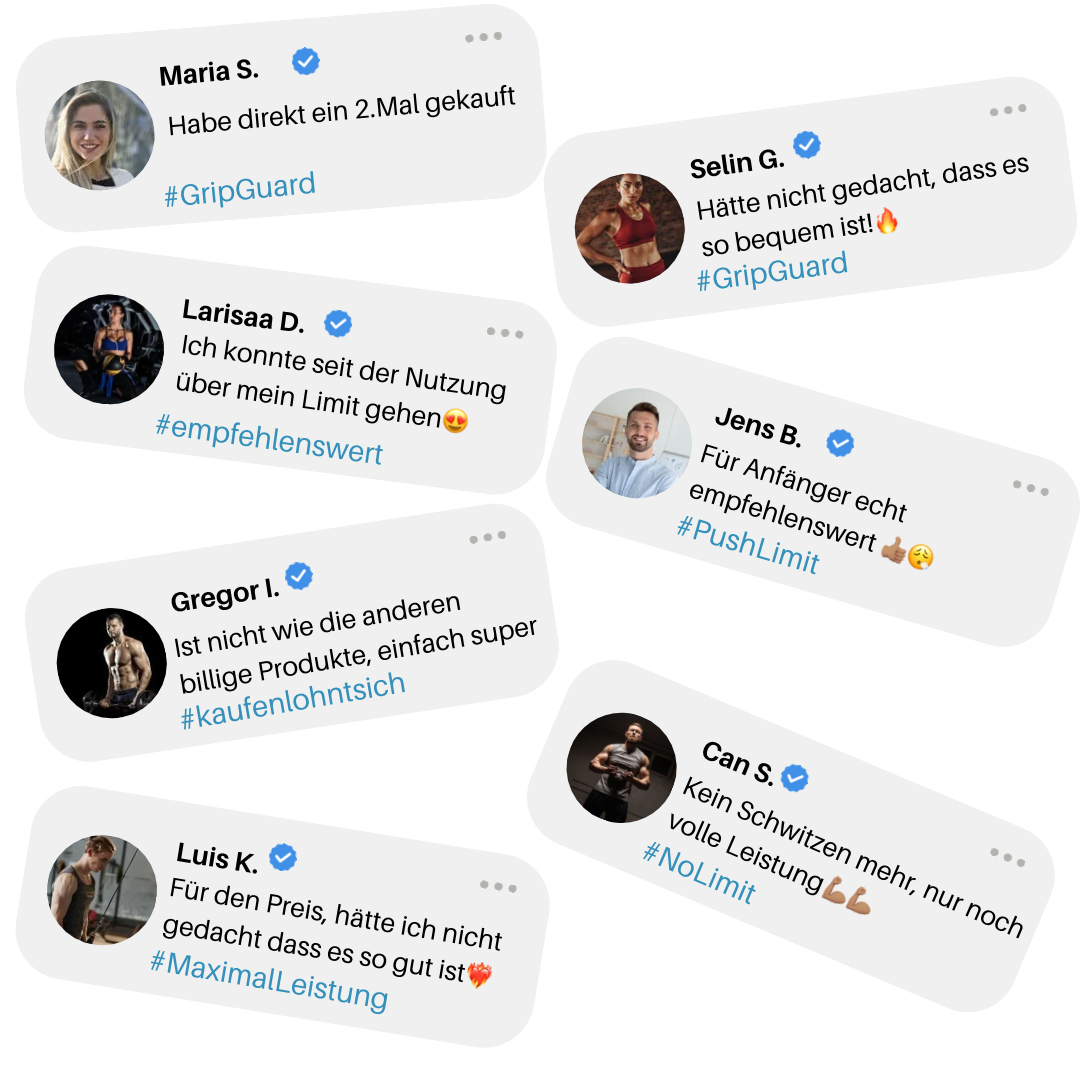Click the verified badge next to Maria S.
This screenshot has height=1080, width=1080.
305,61
